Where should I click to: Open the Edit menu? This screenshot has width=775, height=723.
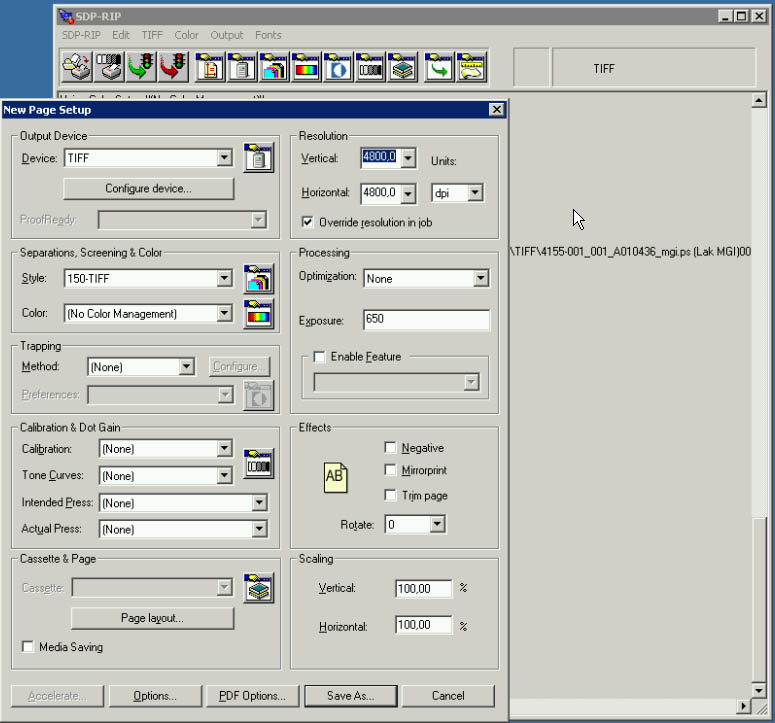(121, 35)
